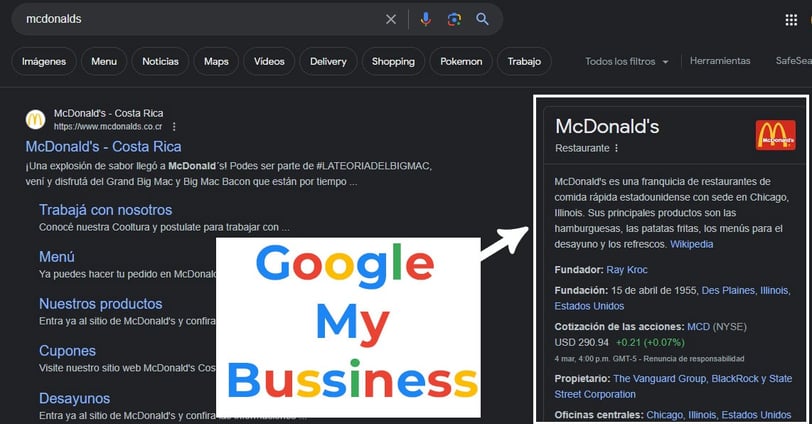
Task: Open Google Lens image search icon
Action: pyautogui.click(x=454, y=19)
